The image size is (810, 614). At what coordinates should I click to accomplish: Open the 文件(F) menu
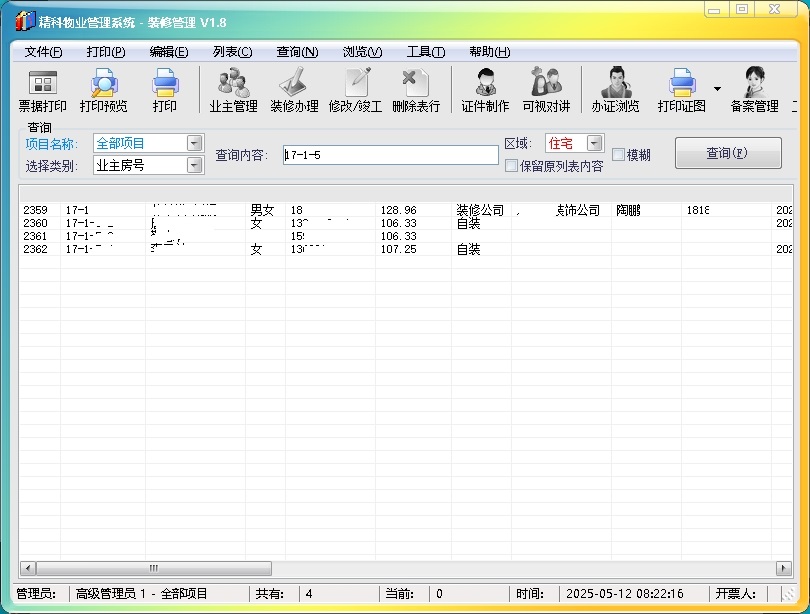coord(43,52)
